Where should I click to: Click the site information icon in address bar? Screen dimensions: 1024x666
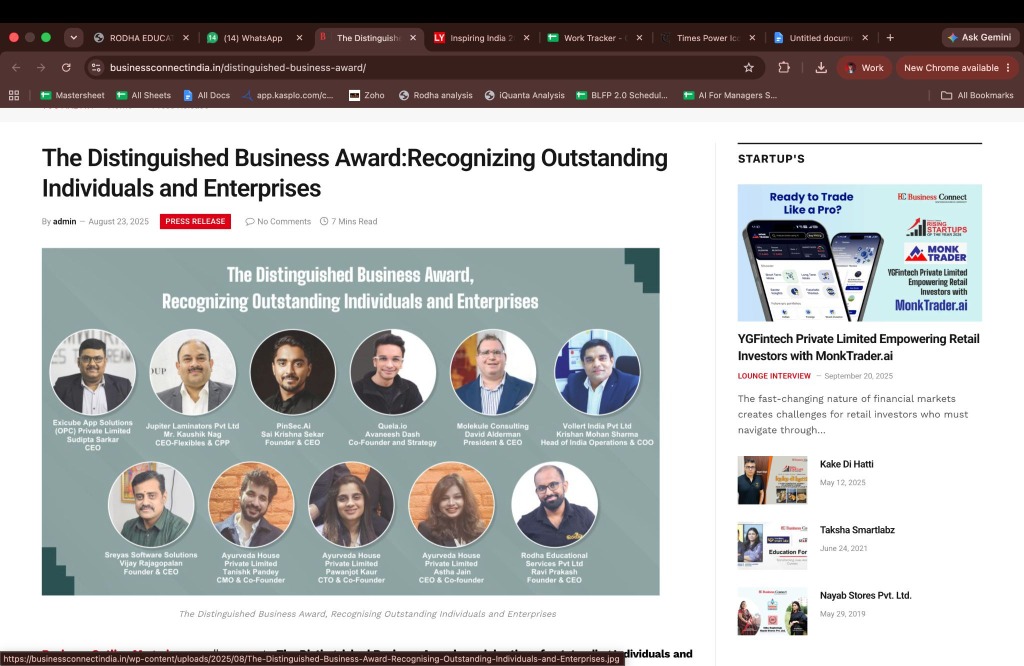96,67
